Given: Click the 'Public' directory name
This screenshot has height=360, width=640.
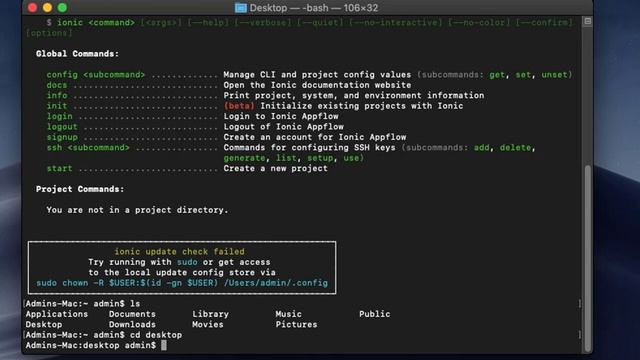Looking at the screenshot, I should pyautogui.click(x=375, y=314).
